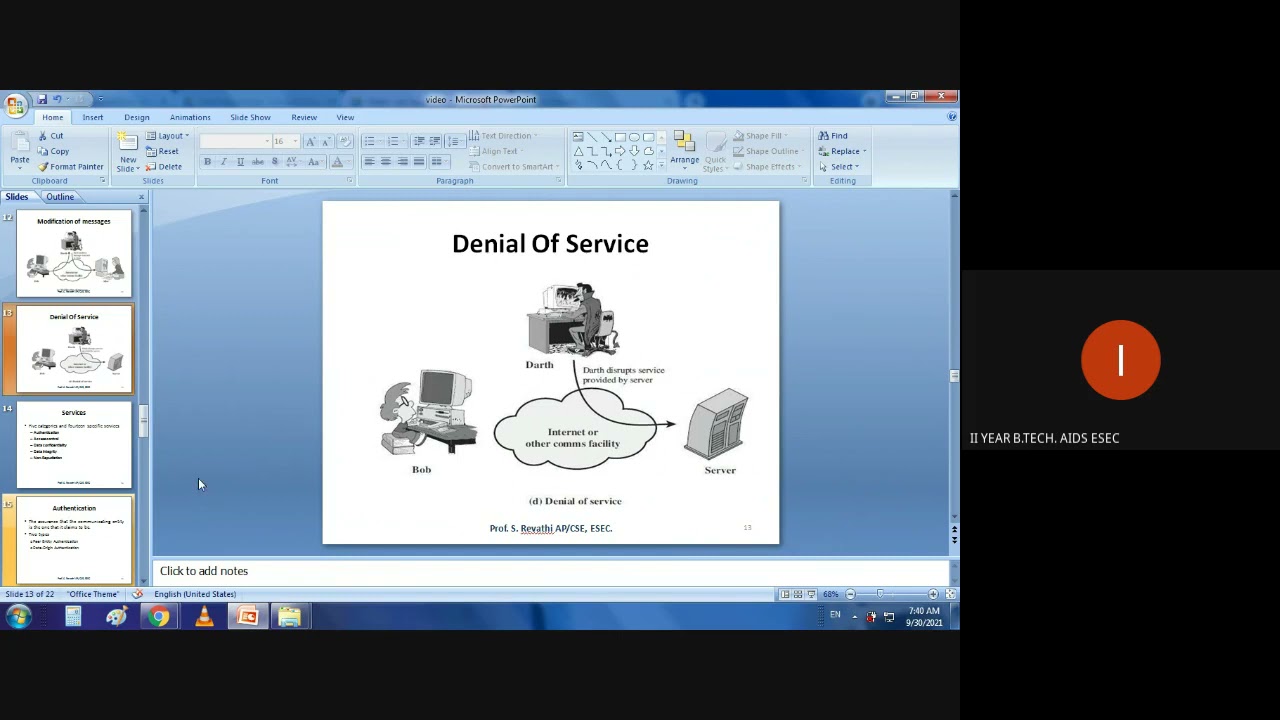Justify the paragraph text
1280x720 pixels.
[x=419, y=162]
